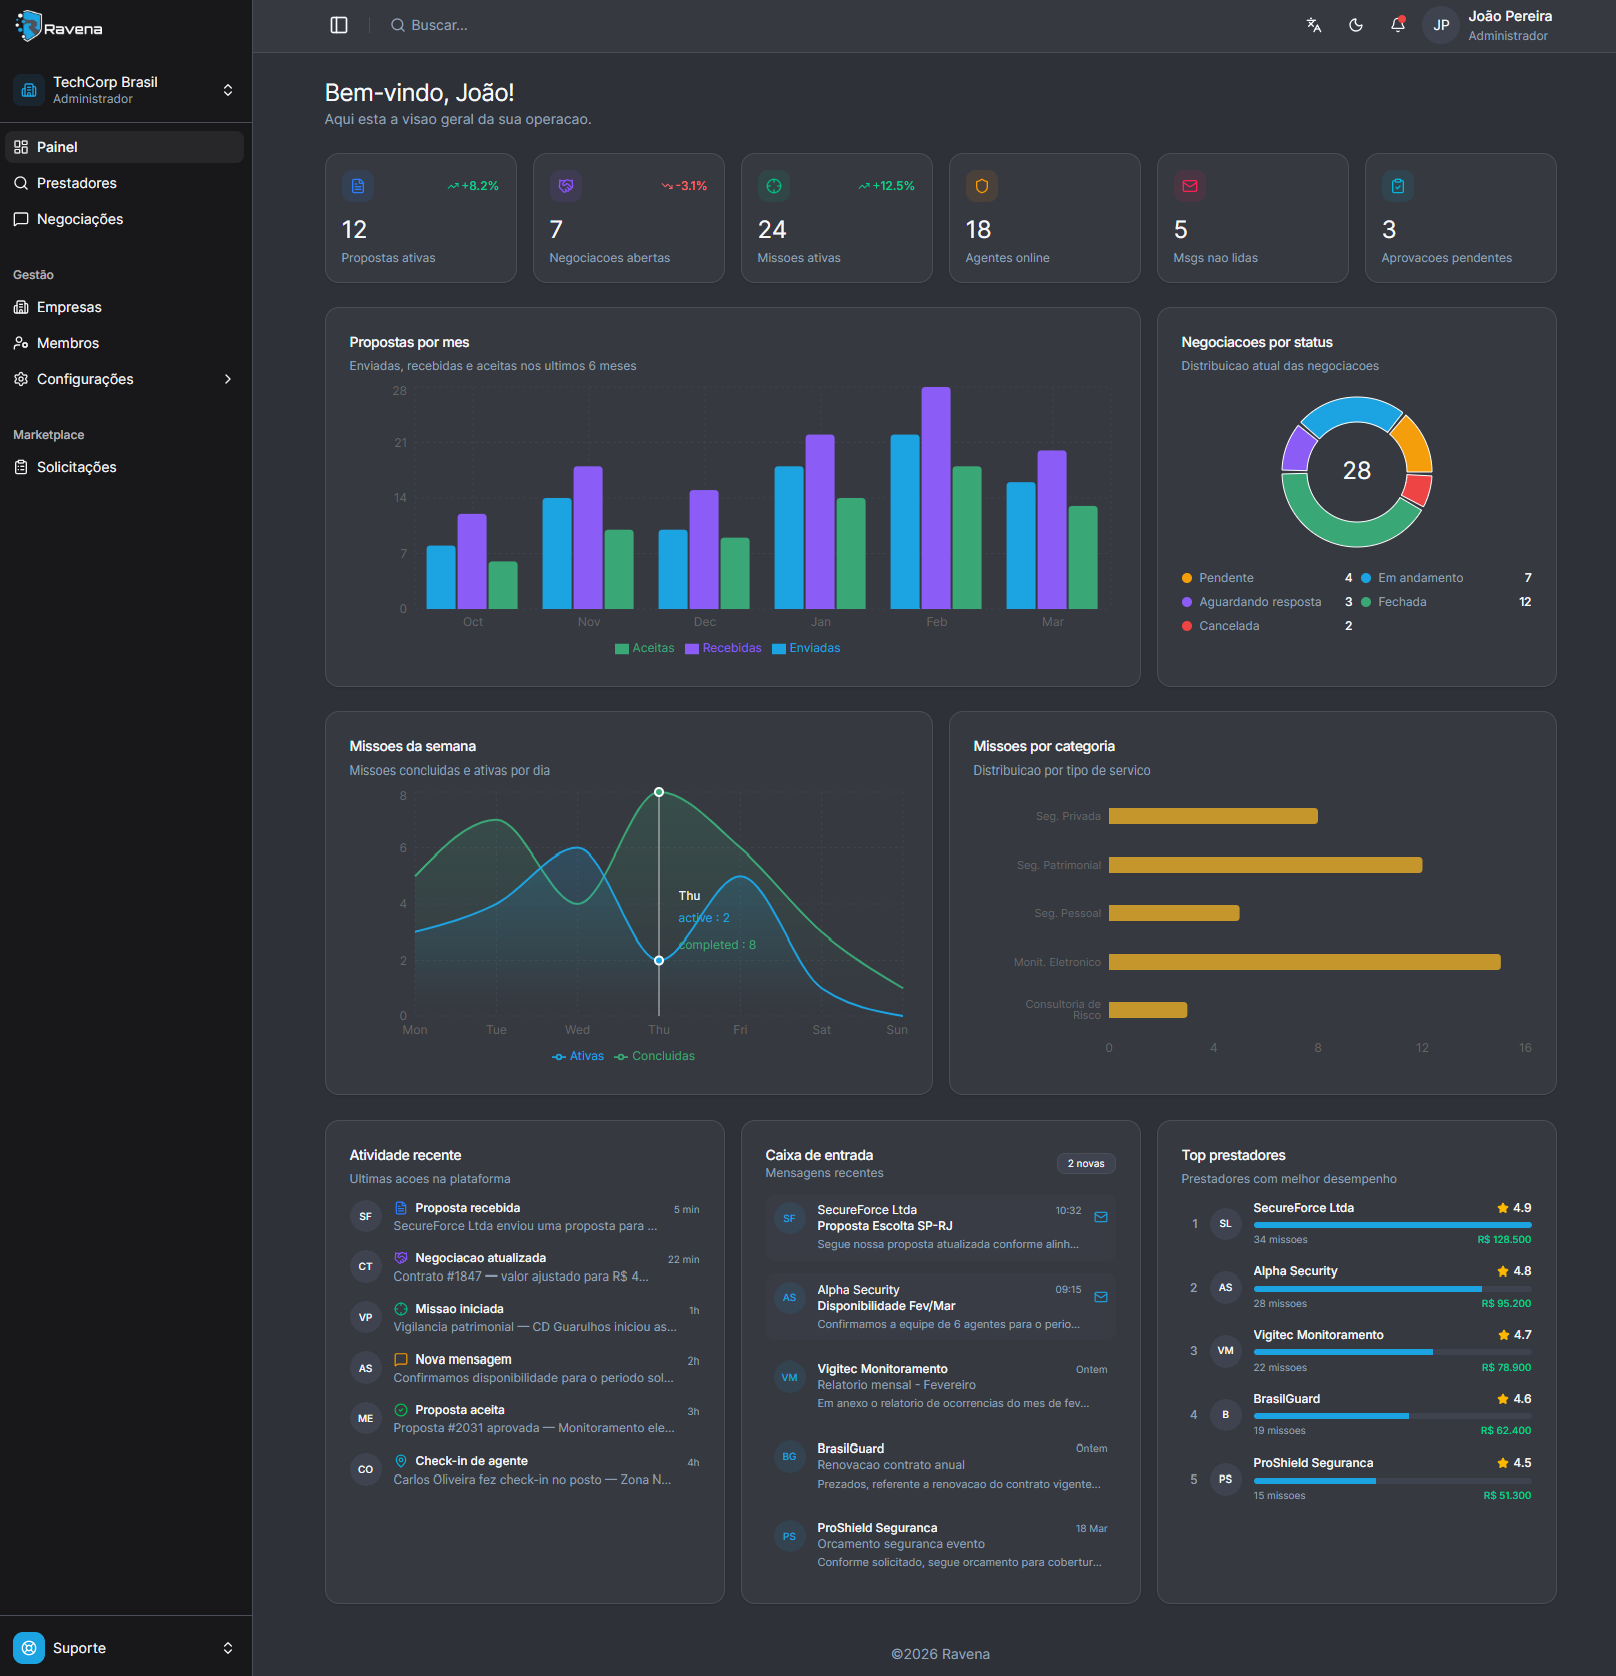
Task: Click the donut chart center showing 28
Action: (x=1357, y=471)
